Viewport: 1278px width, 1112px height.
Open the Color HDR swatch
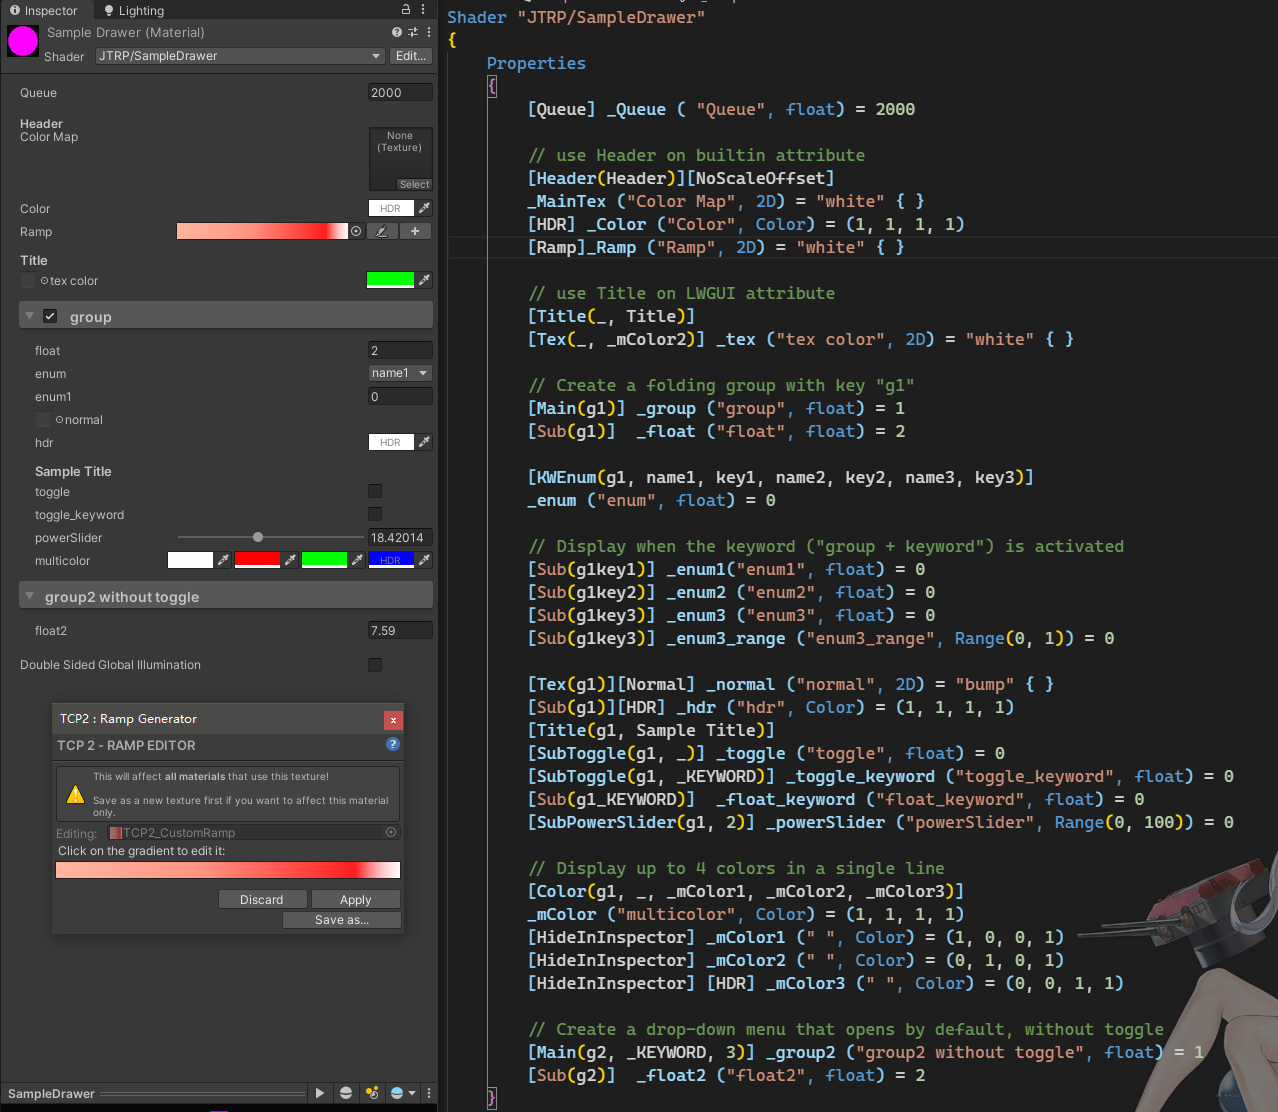coord(391,208)
